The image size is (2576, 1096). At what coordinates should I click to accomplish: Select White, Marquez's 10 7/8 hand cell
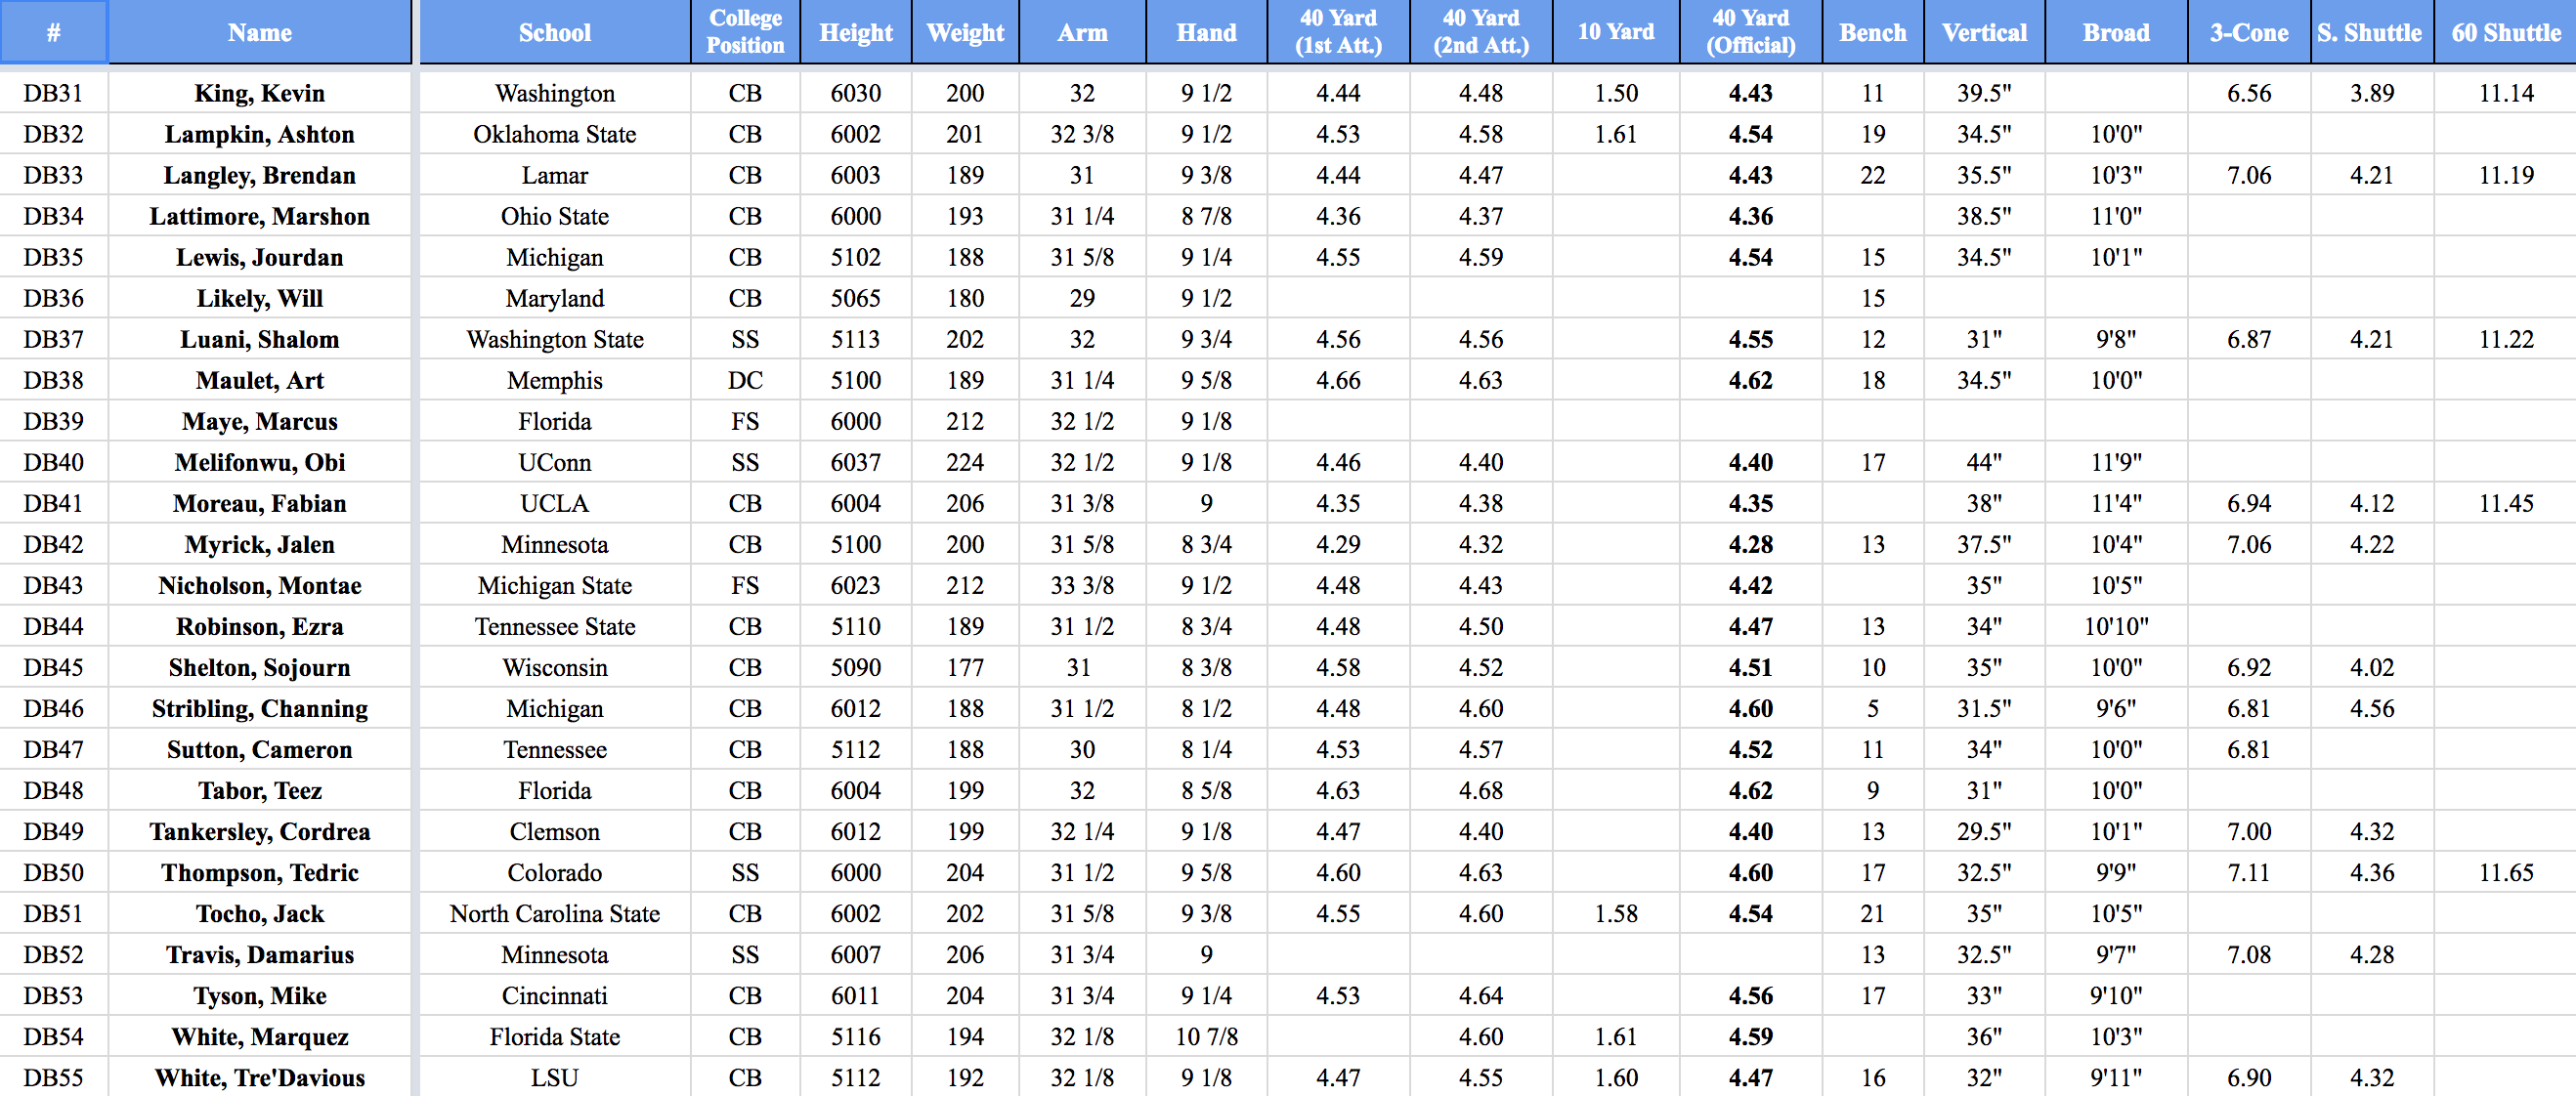[x=1206, y=1036]
